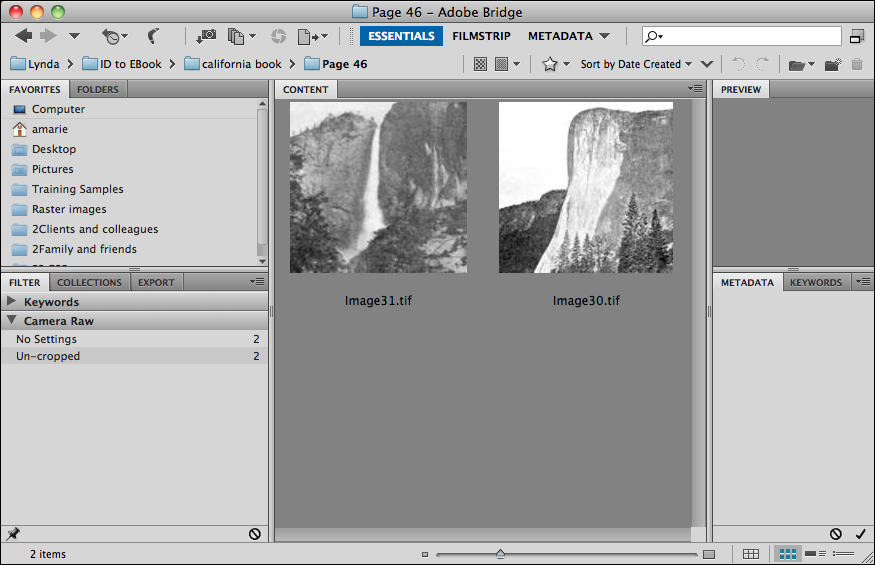Click thumbnail quality browse icon
Screen dimensions: 875x565
[480, 64]
